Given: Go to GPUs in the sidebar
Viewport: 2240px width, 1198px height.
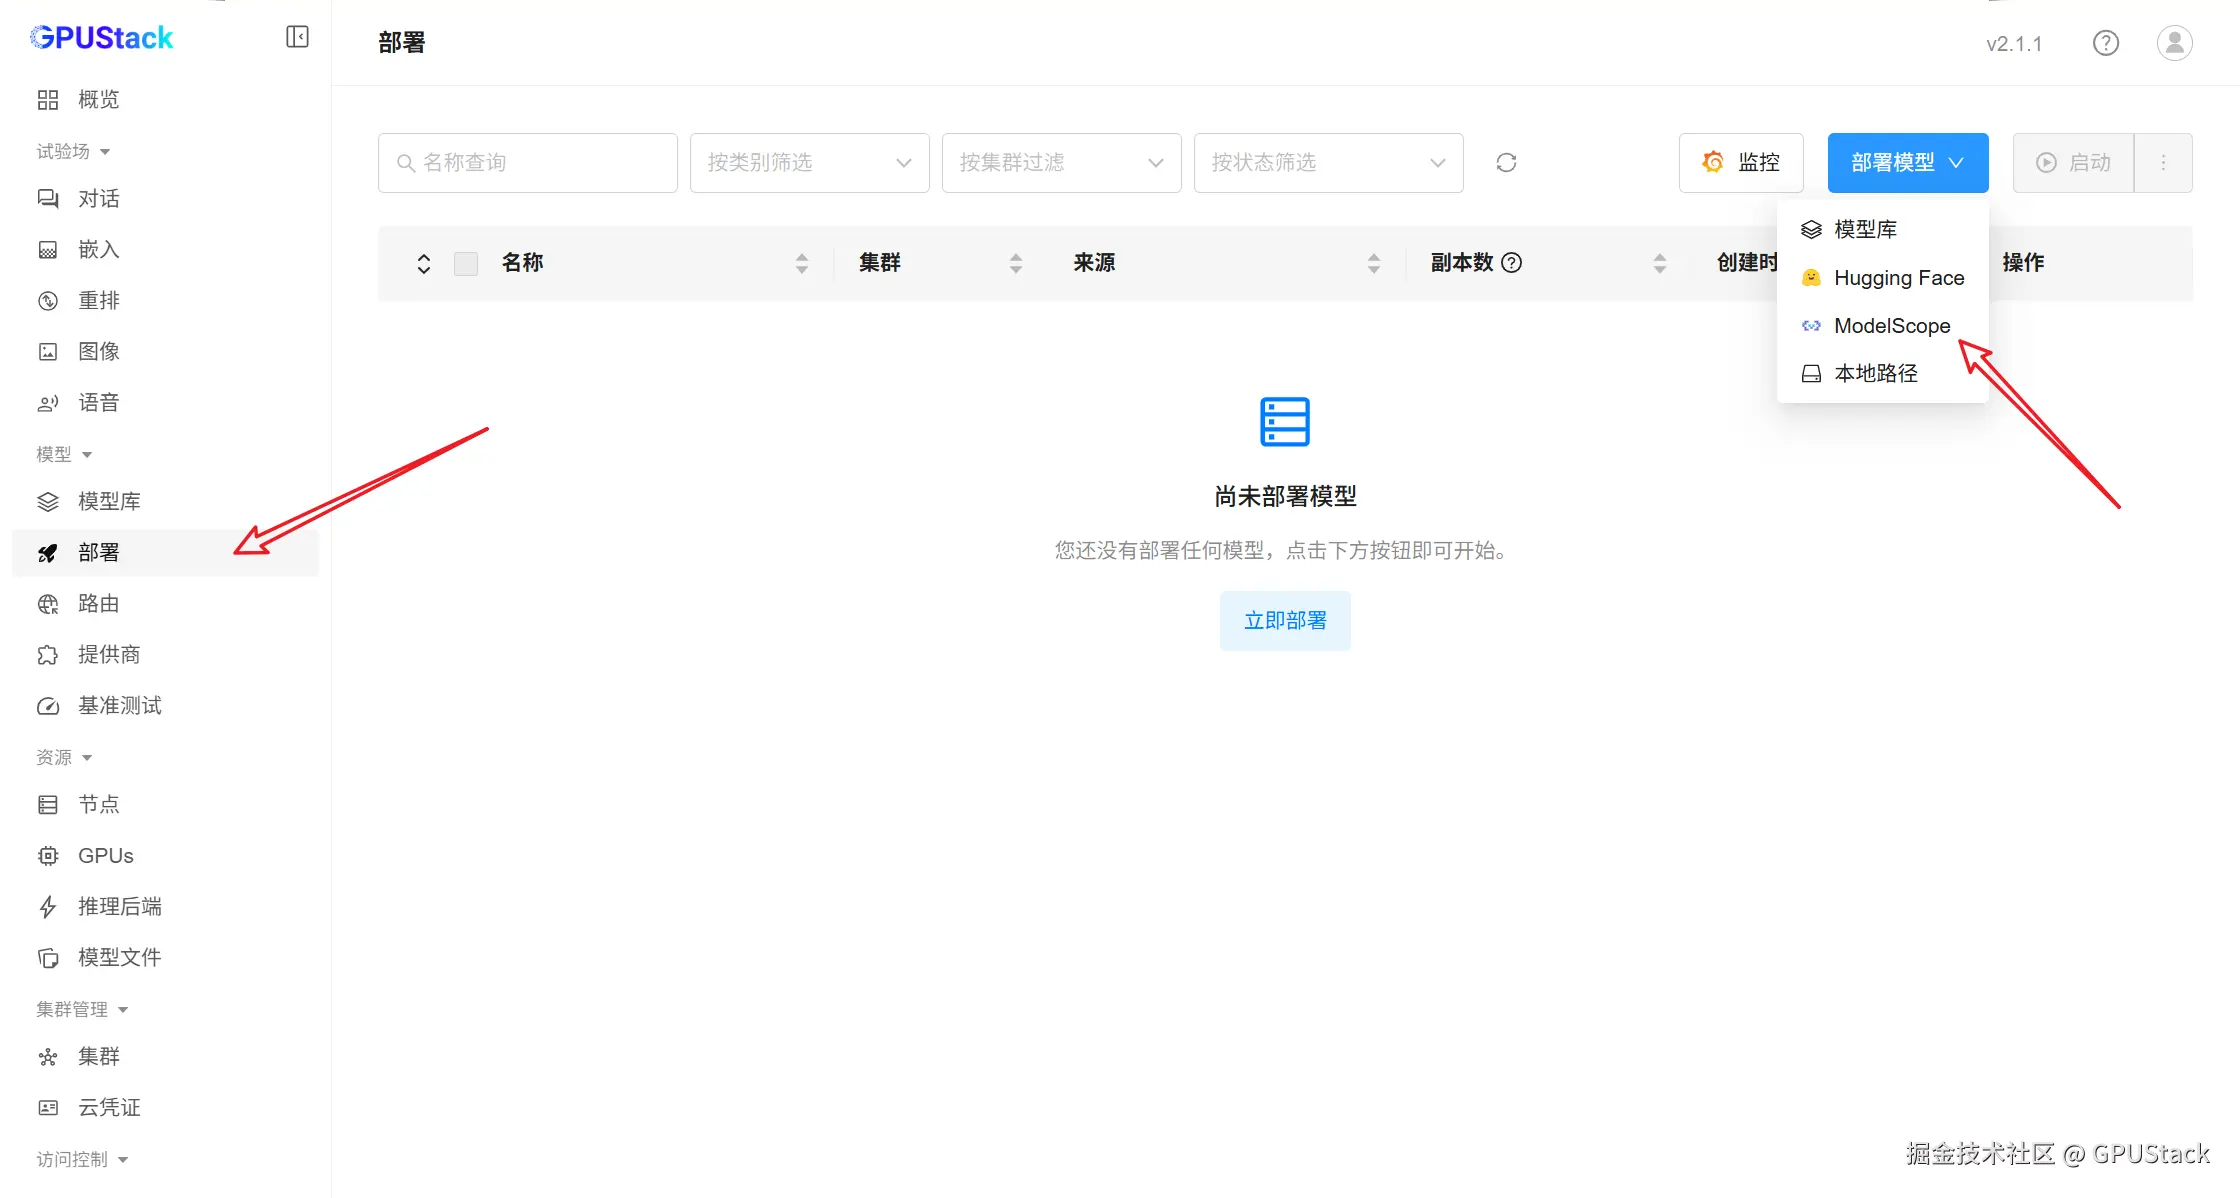Looking at the screenshot, I should [105, 855].
